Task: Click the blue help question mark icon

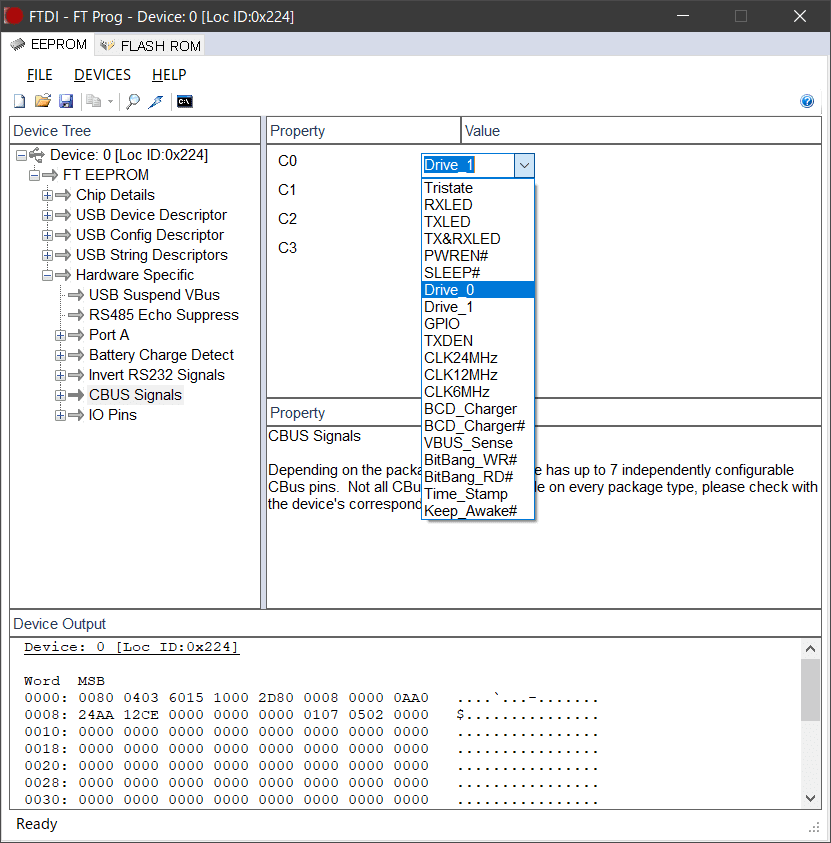Action: (807, 101)
